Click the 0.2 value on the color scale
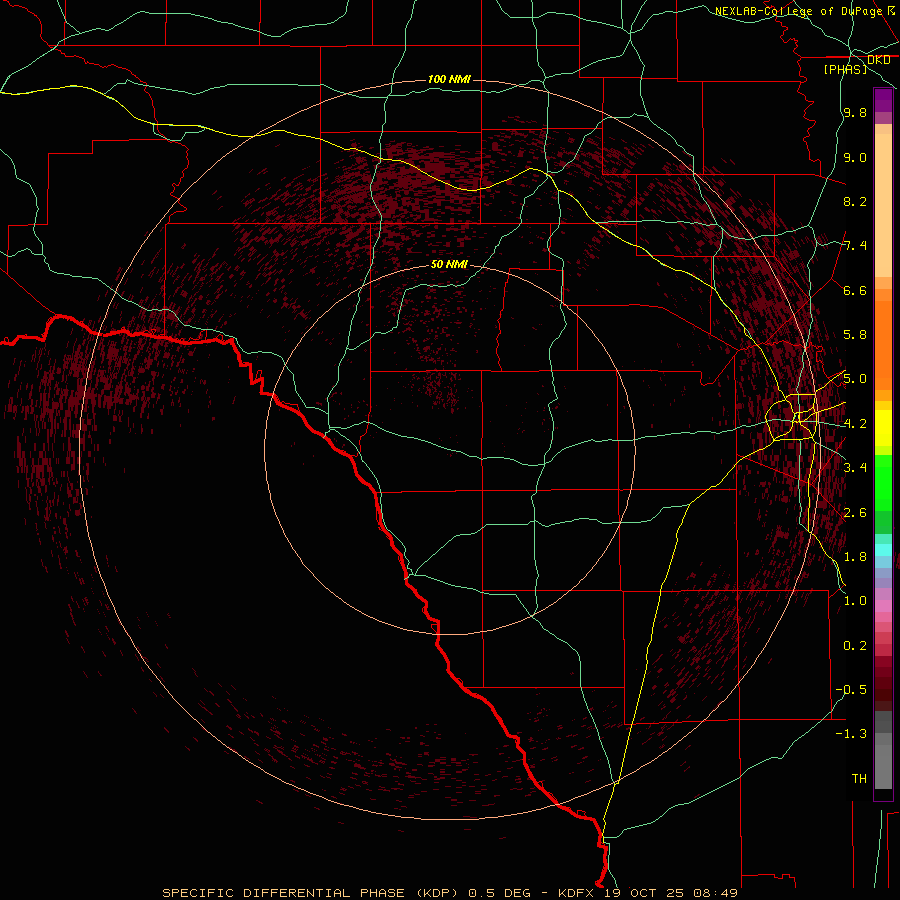Image resolution: width=900 pixels, height=900 pixels. (x=855, y=646)
